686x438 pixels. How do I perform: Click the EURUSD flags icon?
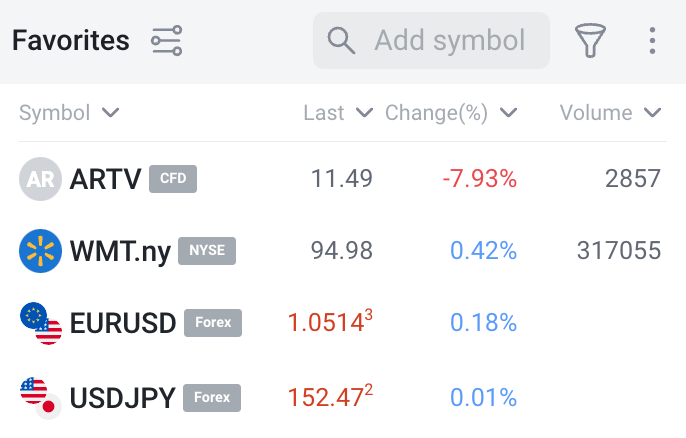tap(40, 323)
